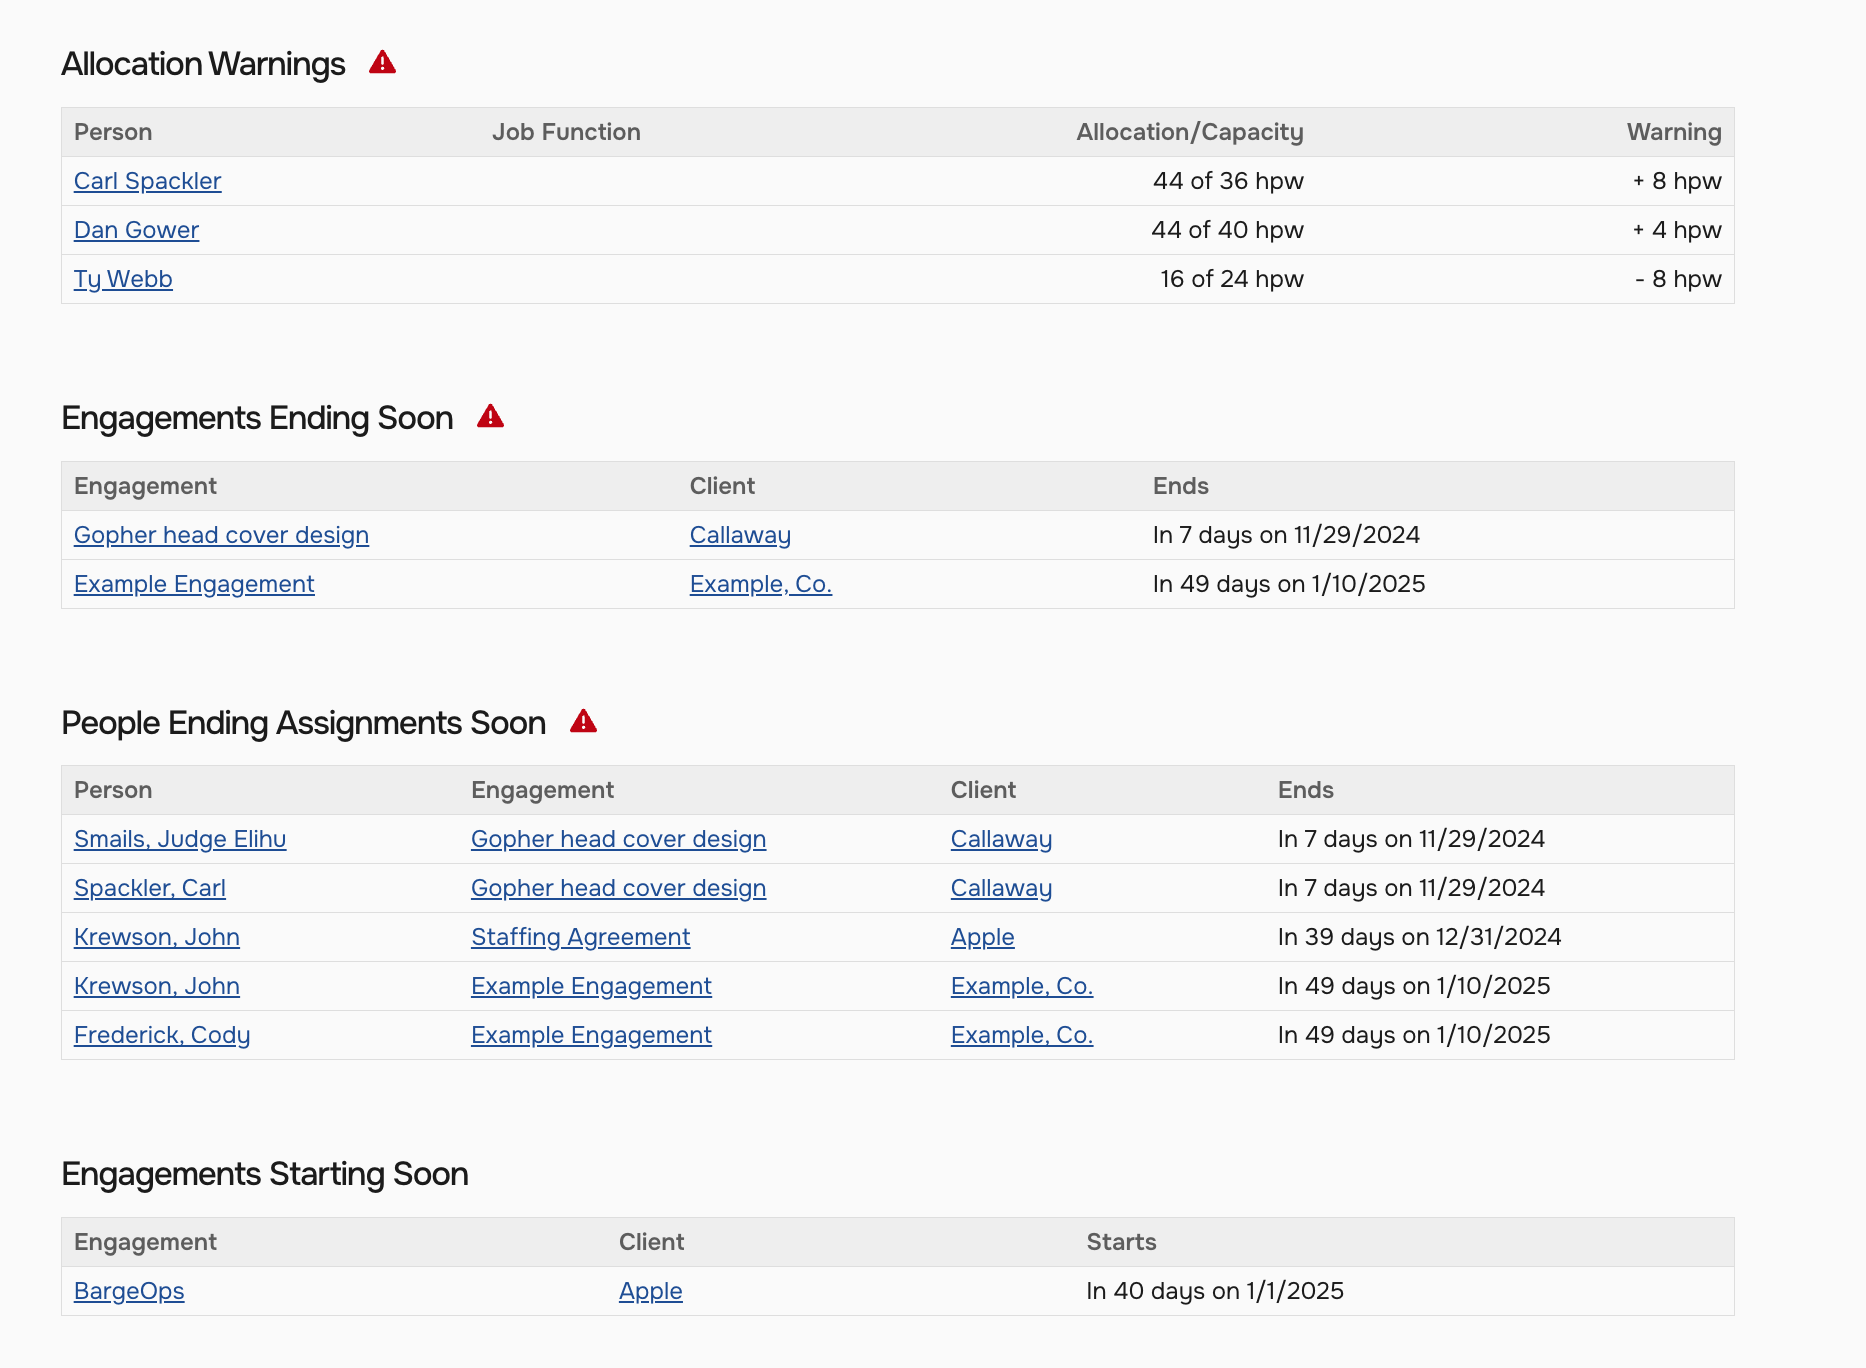Click the '- 8 hpw' warning value

1678,279
